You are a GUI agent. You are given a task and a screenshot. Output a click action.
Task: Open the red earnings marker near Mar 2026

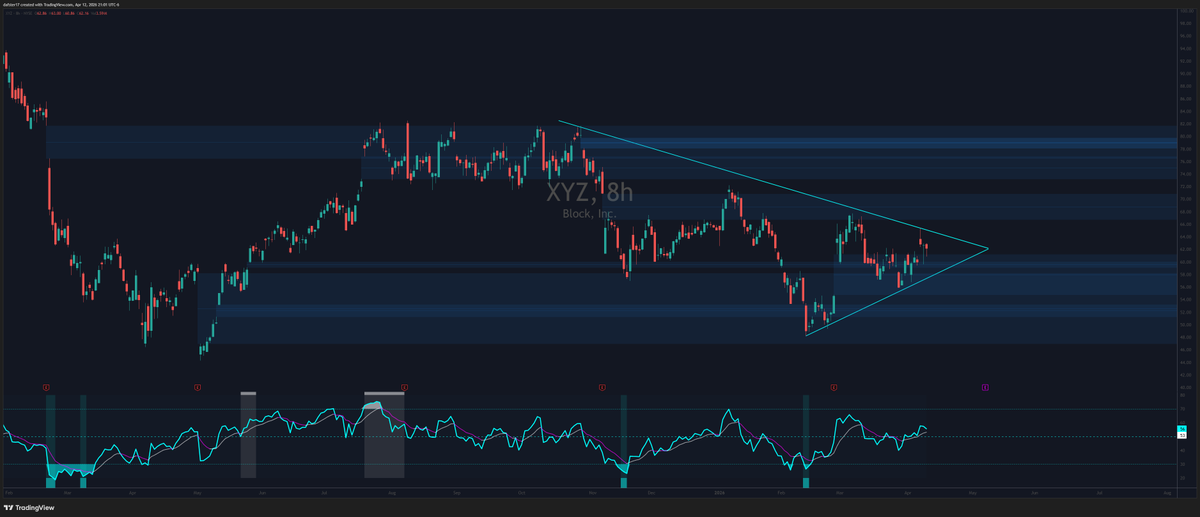pyautogui.click(x=833, y=385)
